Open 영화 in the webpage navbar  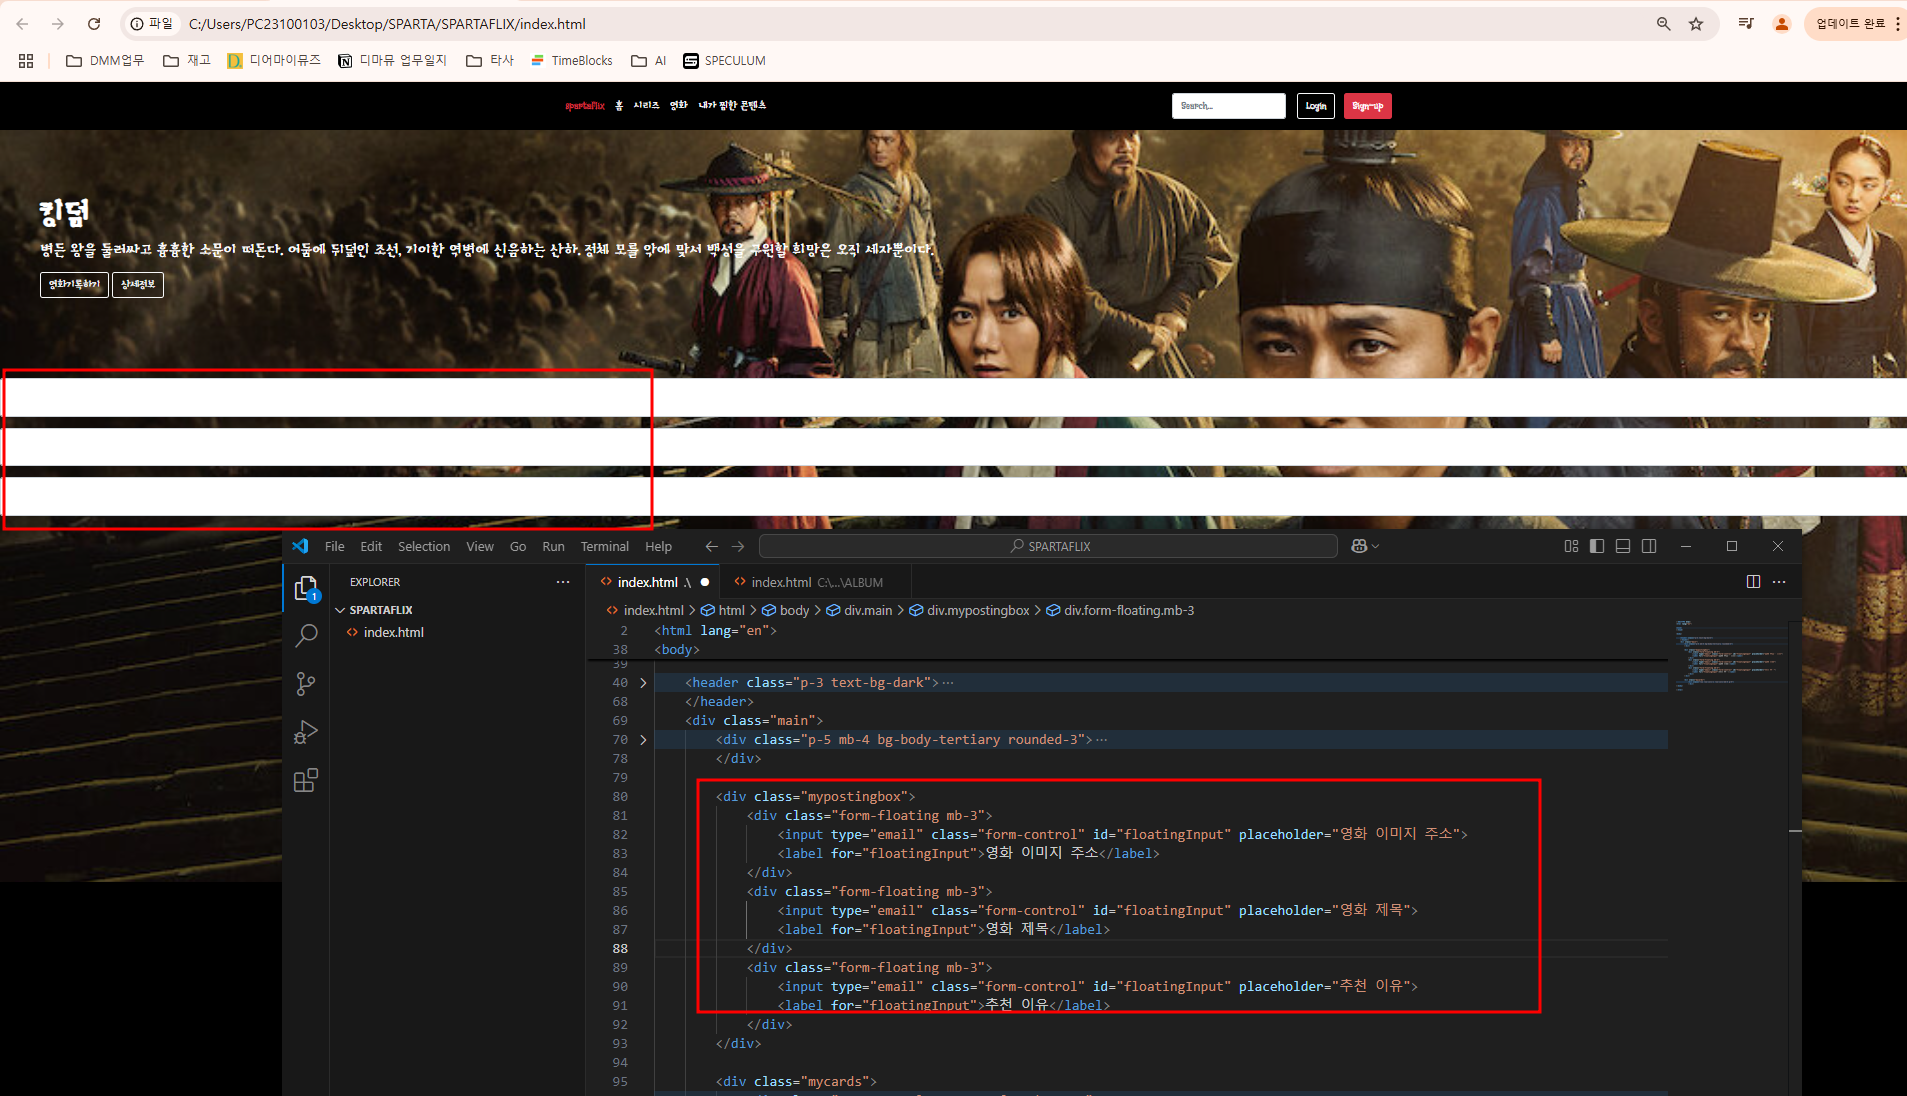tap(679, 106)
